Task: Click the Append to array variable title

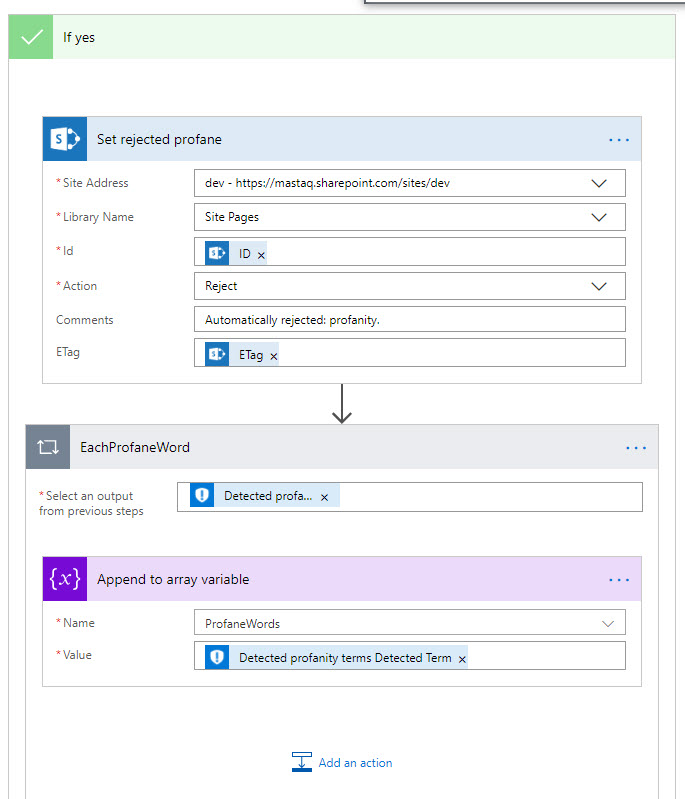Action: (x=173, y=579)
